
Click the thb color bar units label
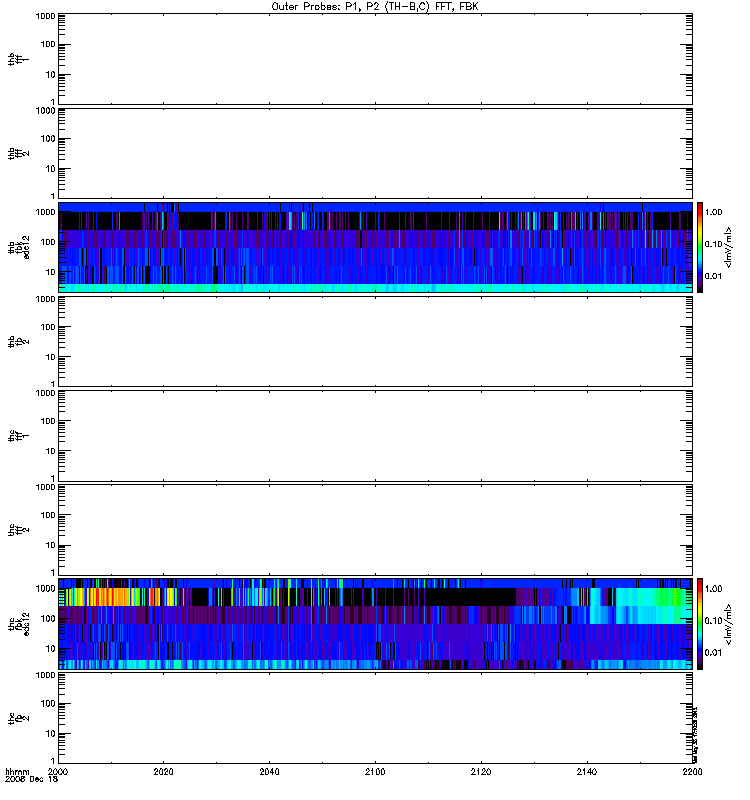coord(729,247)
